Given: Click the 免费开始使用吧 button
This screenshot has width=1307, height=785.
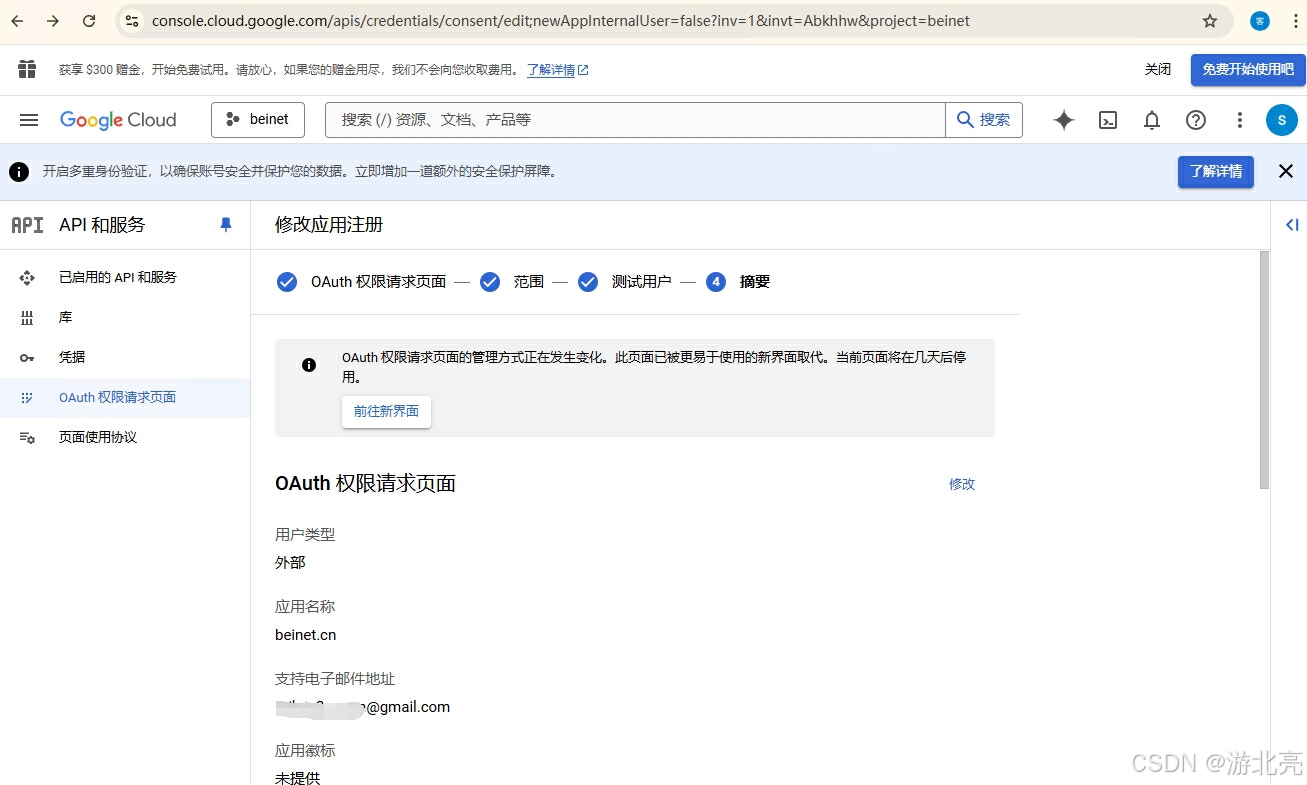Looking at the screenshot, I should coord(1248,69).
